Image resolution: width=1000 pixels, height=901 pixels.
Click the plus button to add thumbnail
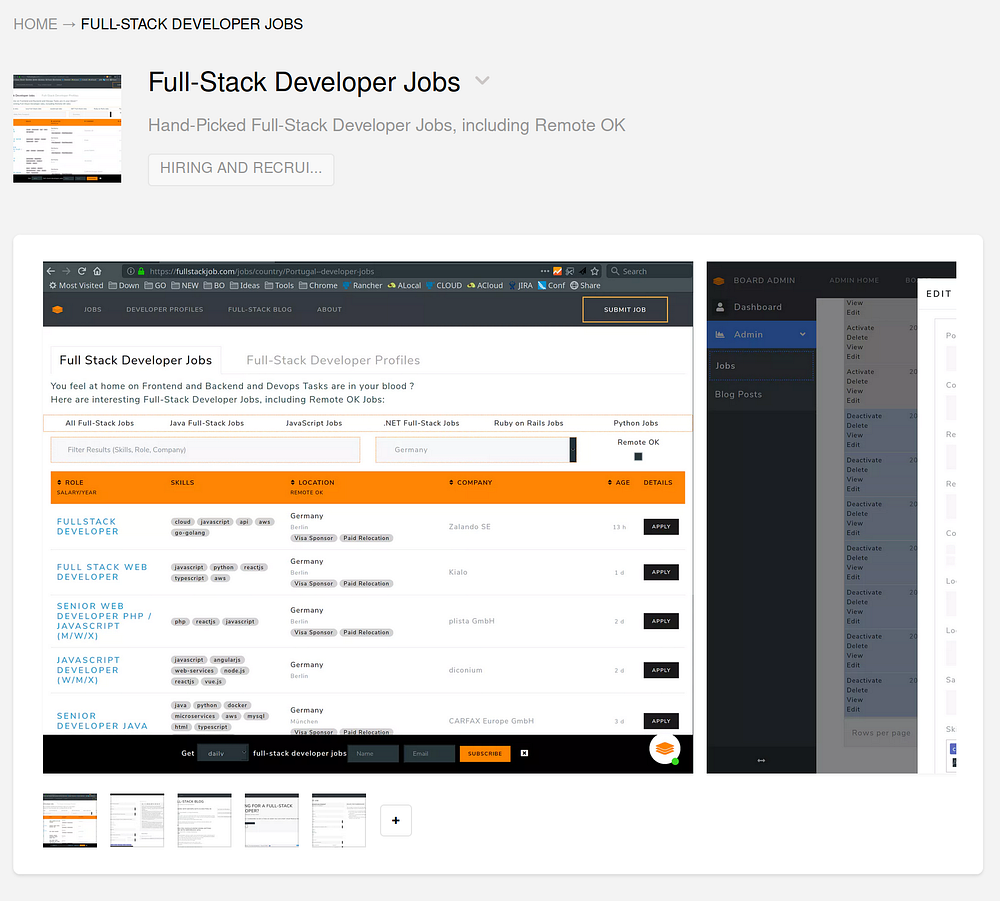coord(395,820)
